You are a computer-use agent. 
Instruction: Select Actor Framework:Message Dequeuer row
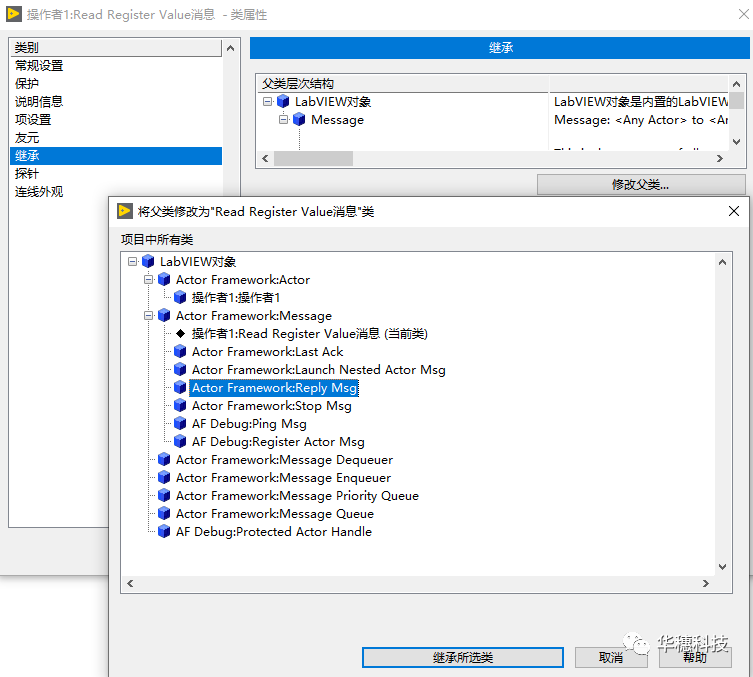click(284, 459)
